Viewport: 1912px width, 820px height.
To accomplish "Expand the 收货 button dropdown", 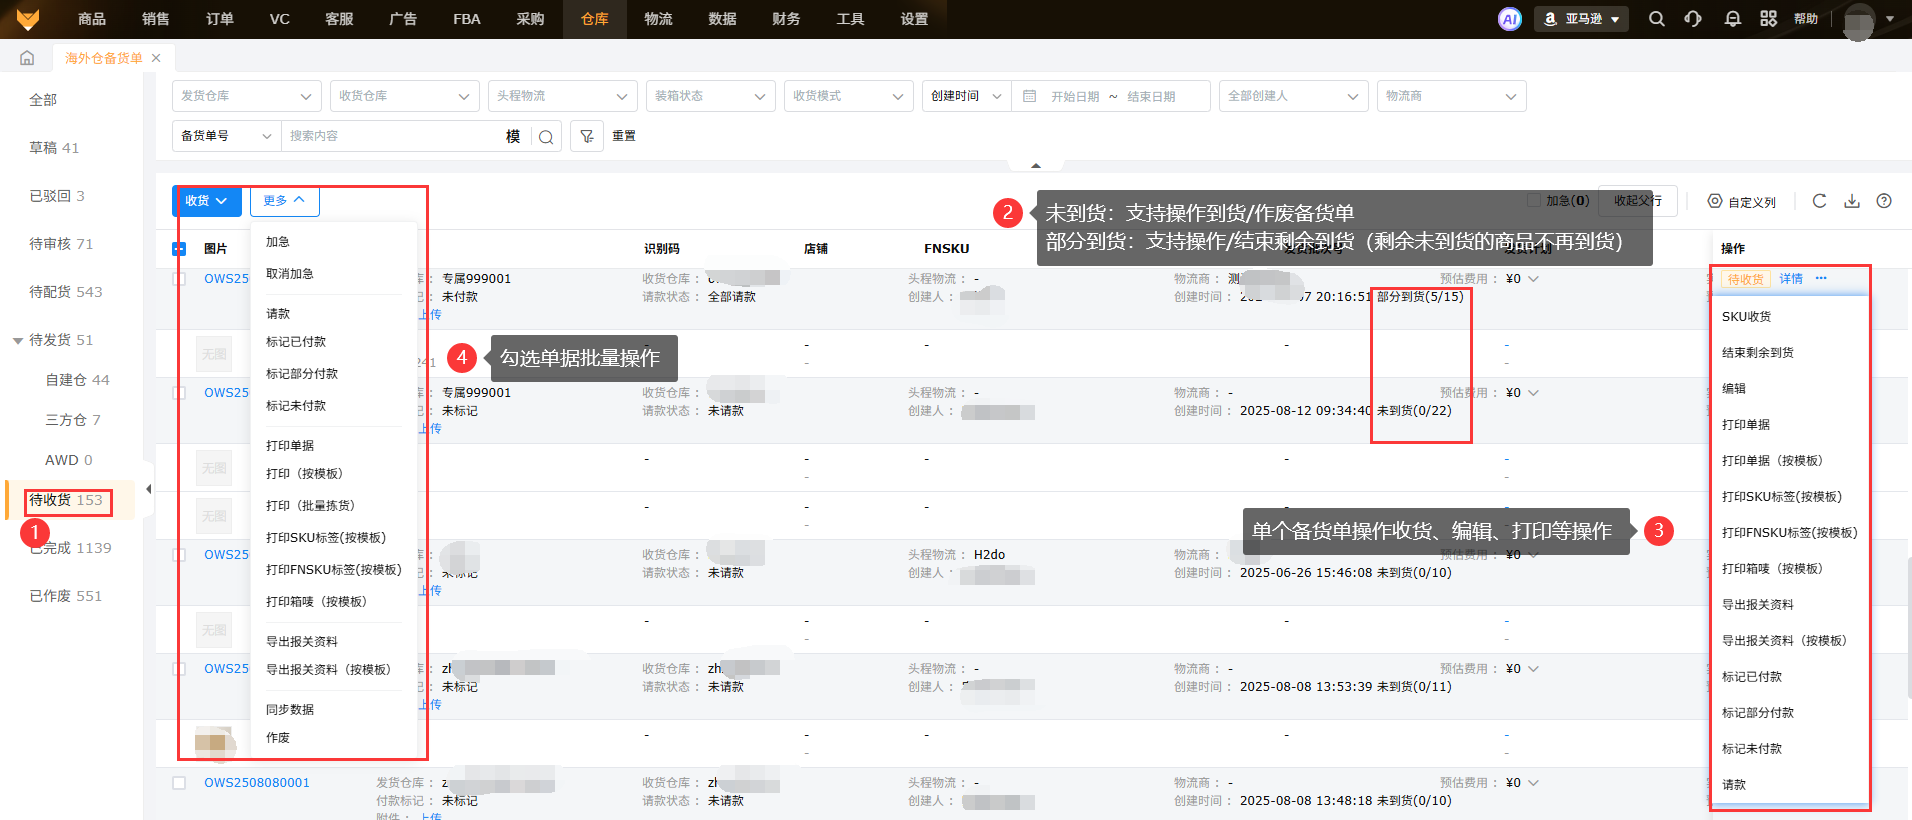I will [206, 201].
